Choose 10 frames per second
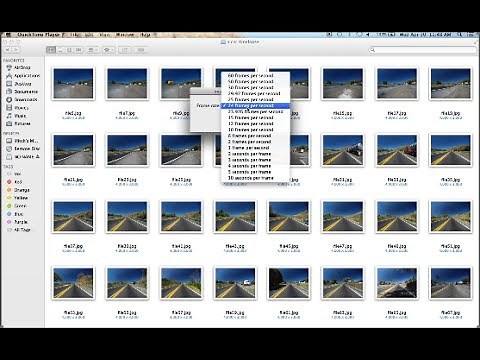The width and height of the screenshot is (480, 360). pyautogui.click(x=256, y=130)
